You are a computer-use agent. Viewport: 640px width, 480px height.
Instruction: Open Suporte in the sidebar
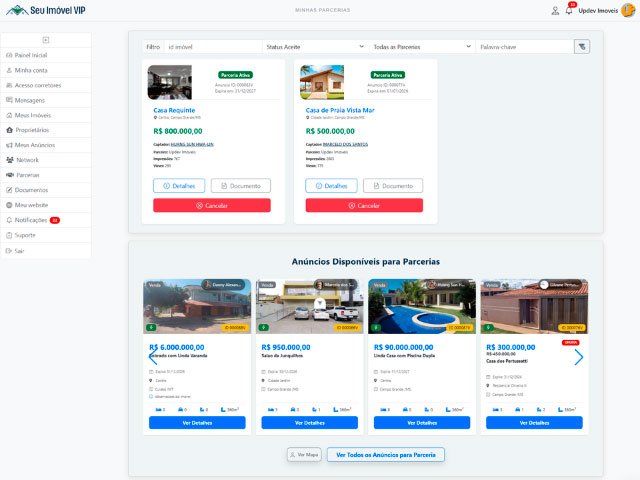pos(46,236)
